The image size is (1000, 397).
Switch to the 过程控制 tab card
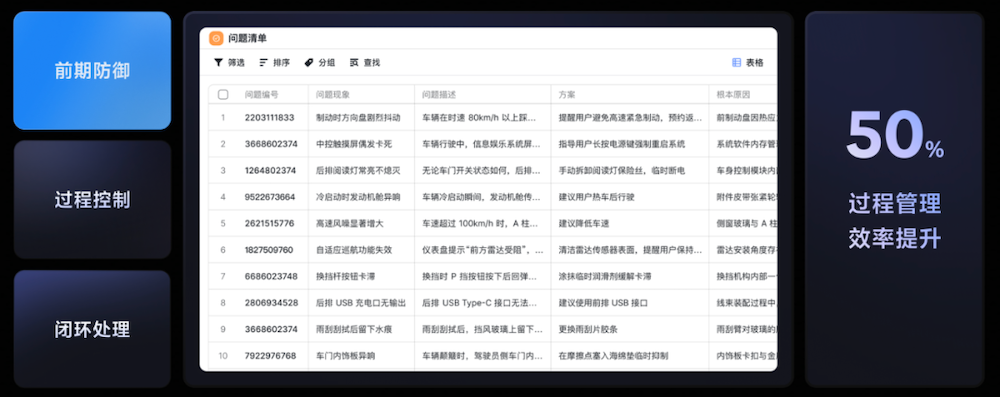92,200
